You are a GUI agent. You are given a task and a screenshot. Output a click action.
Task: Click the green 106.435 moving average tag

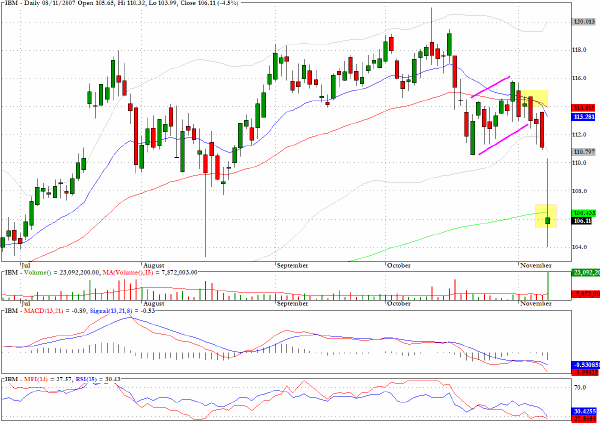click(583, 213)
